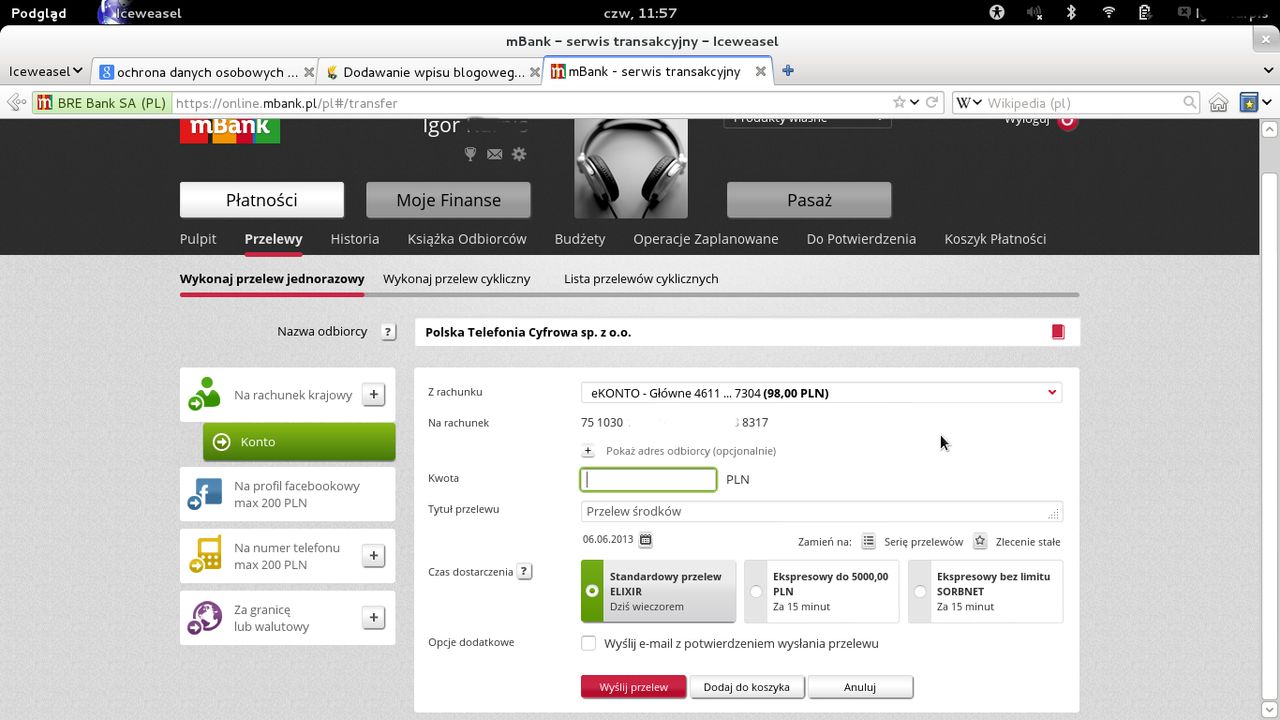Open Do Potwierdzenia menu item
Image resolution: width=1280 pixels, height=720 pixels.
click(861, 239)
